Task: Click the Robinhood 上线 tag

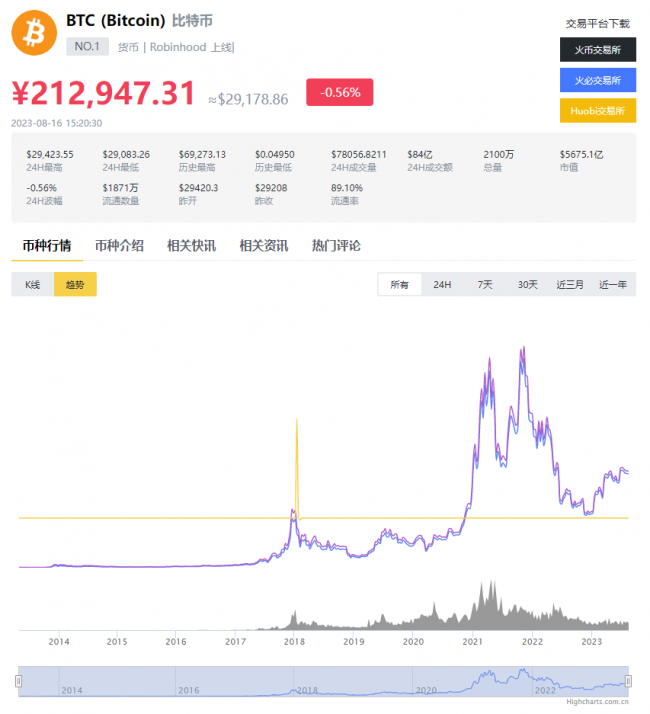Action: [x=191, y=47]
